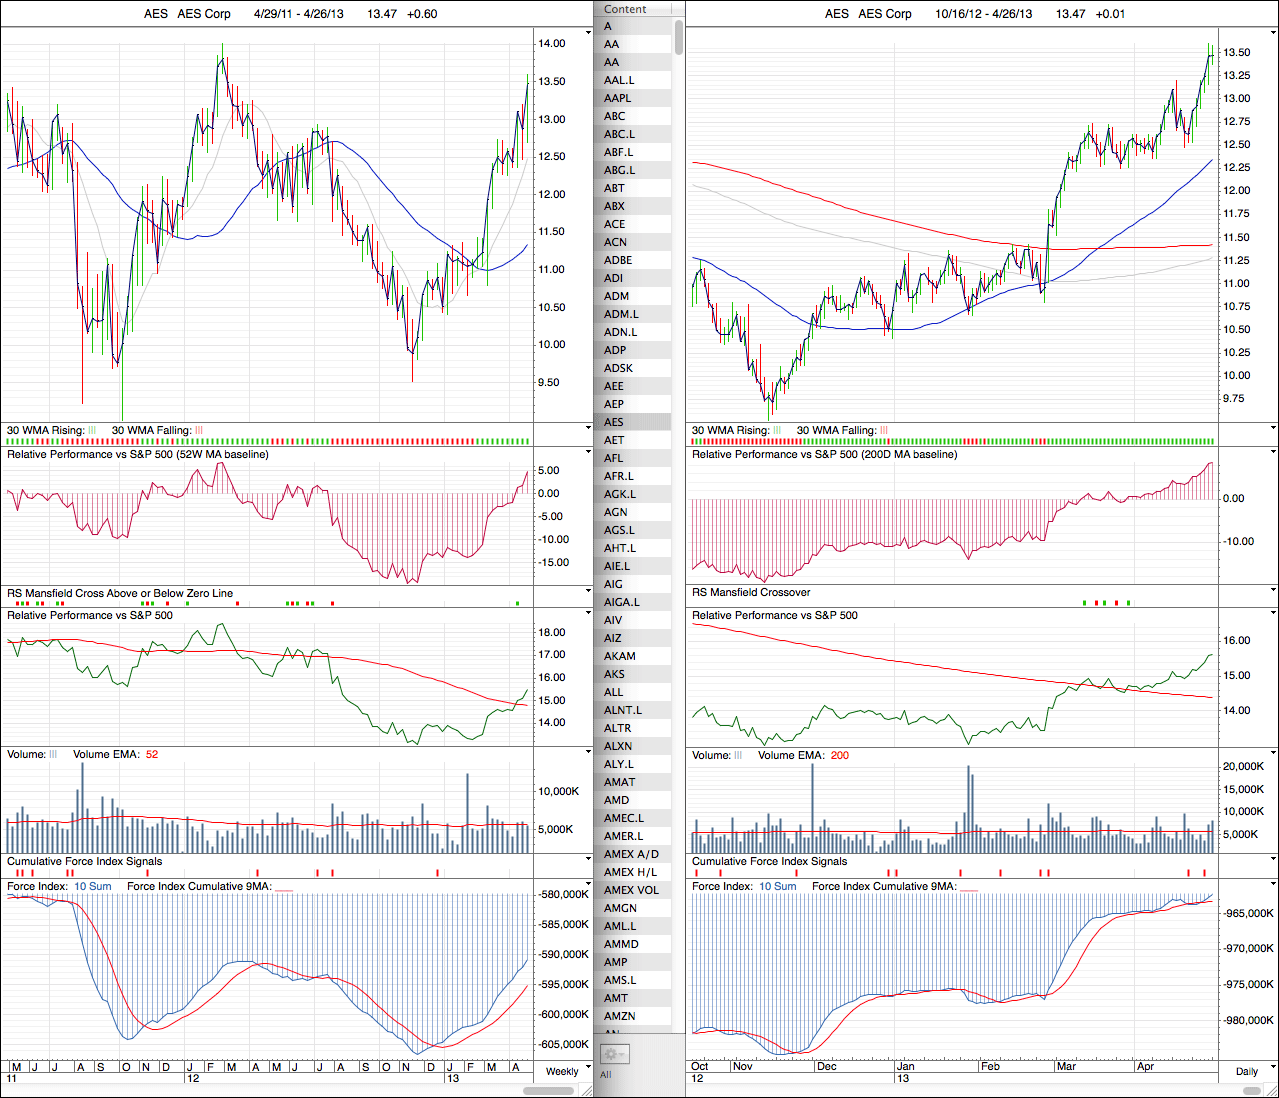Select AAPL in the symbol list
Viewport: 1279px width, 1098px height.
click(x=618, y=98)
